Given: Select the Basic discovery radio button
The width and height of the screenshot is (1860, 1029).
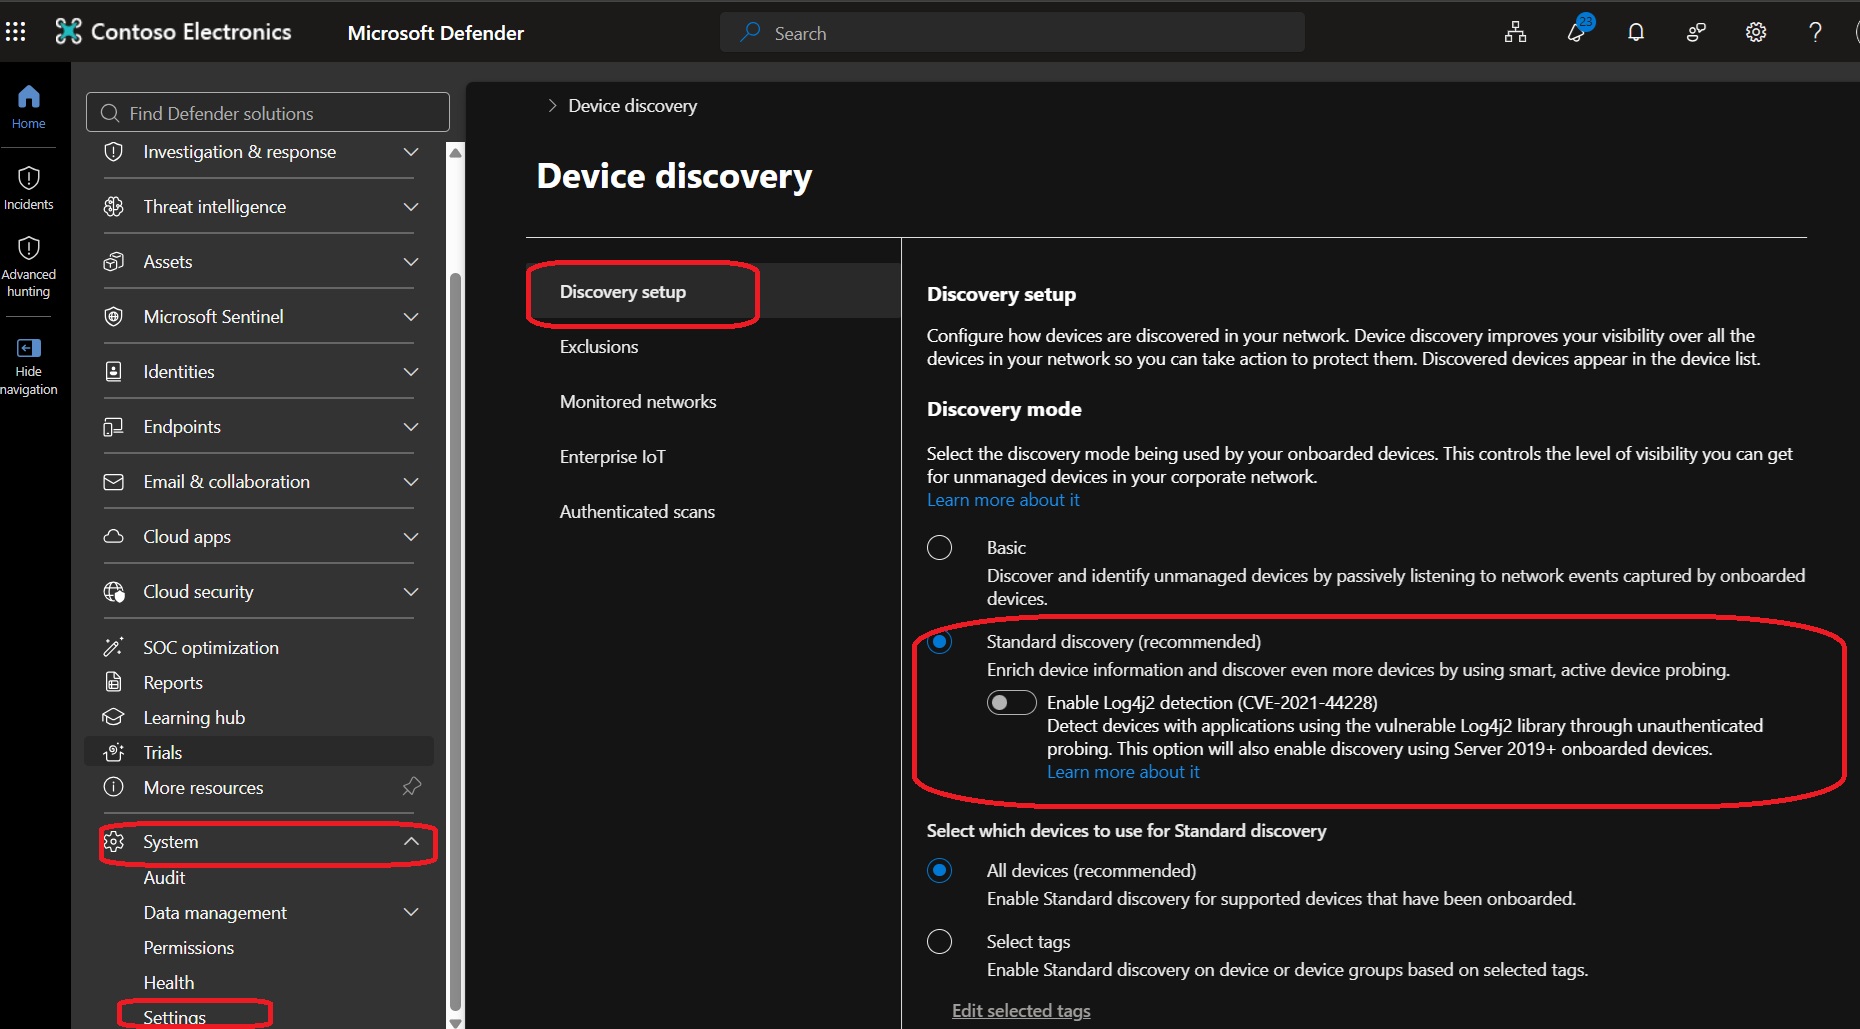Looking at the screenshot, I should (x=939, y=548).
